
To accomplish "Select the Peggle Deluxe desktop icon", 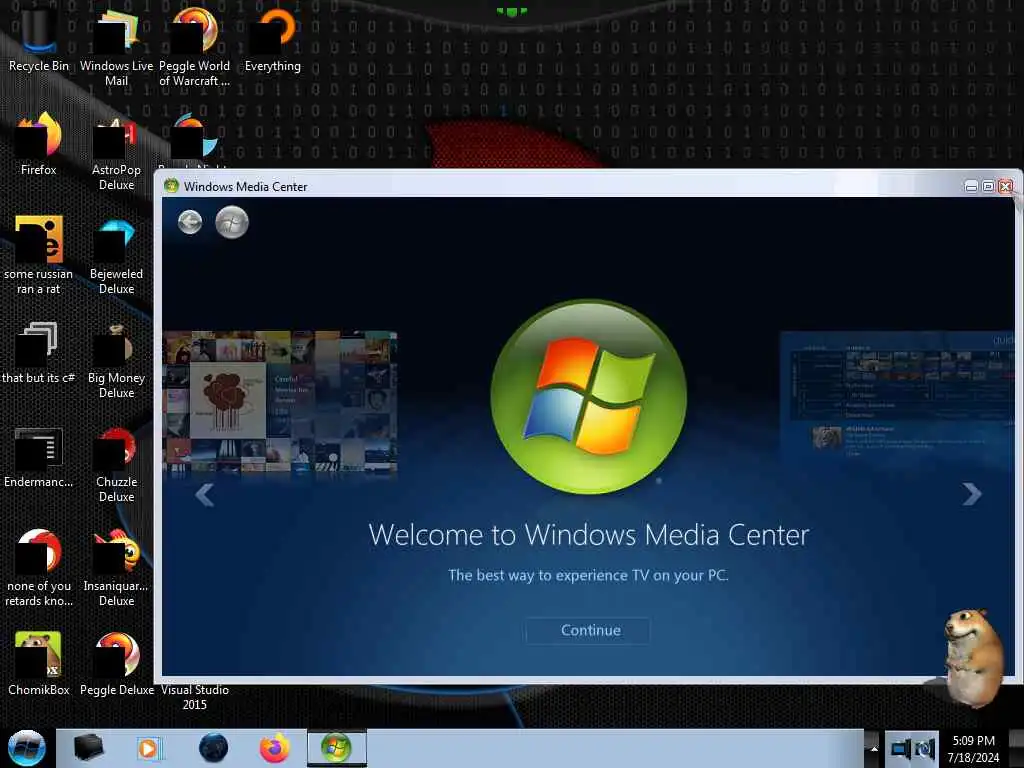I will [x=116, y=664].
